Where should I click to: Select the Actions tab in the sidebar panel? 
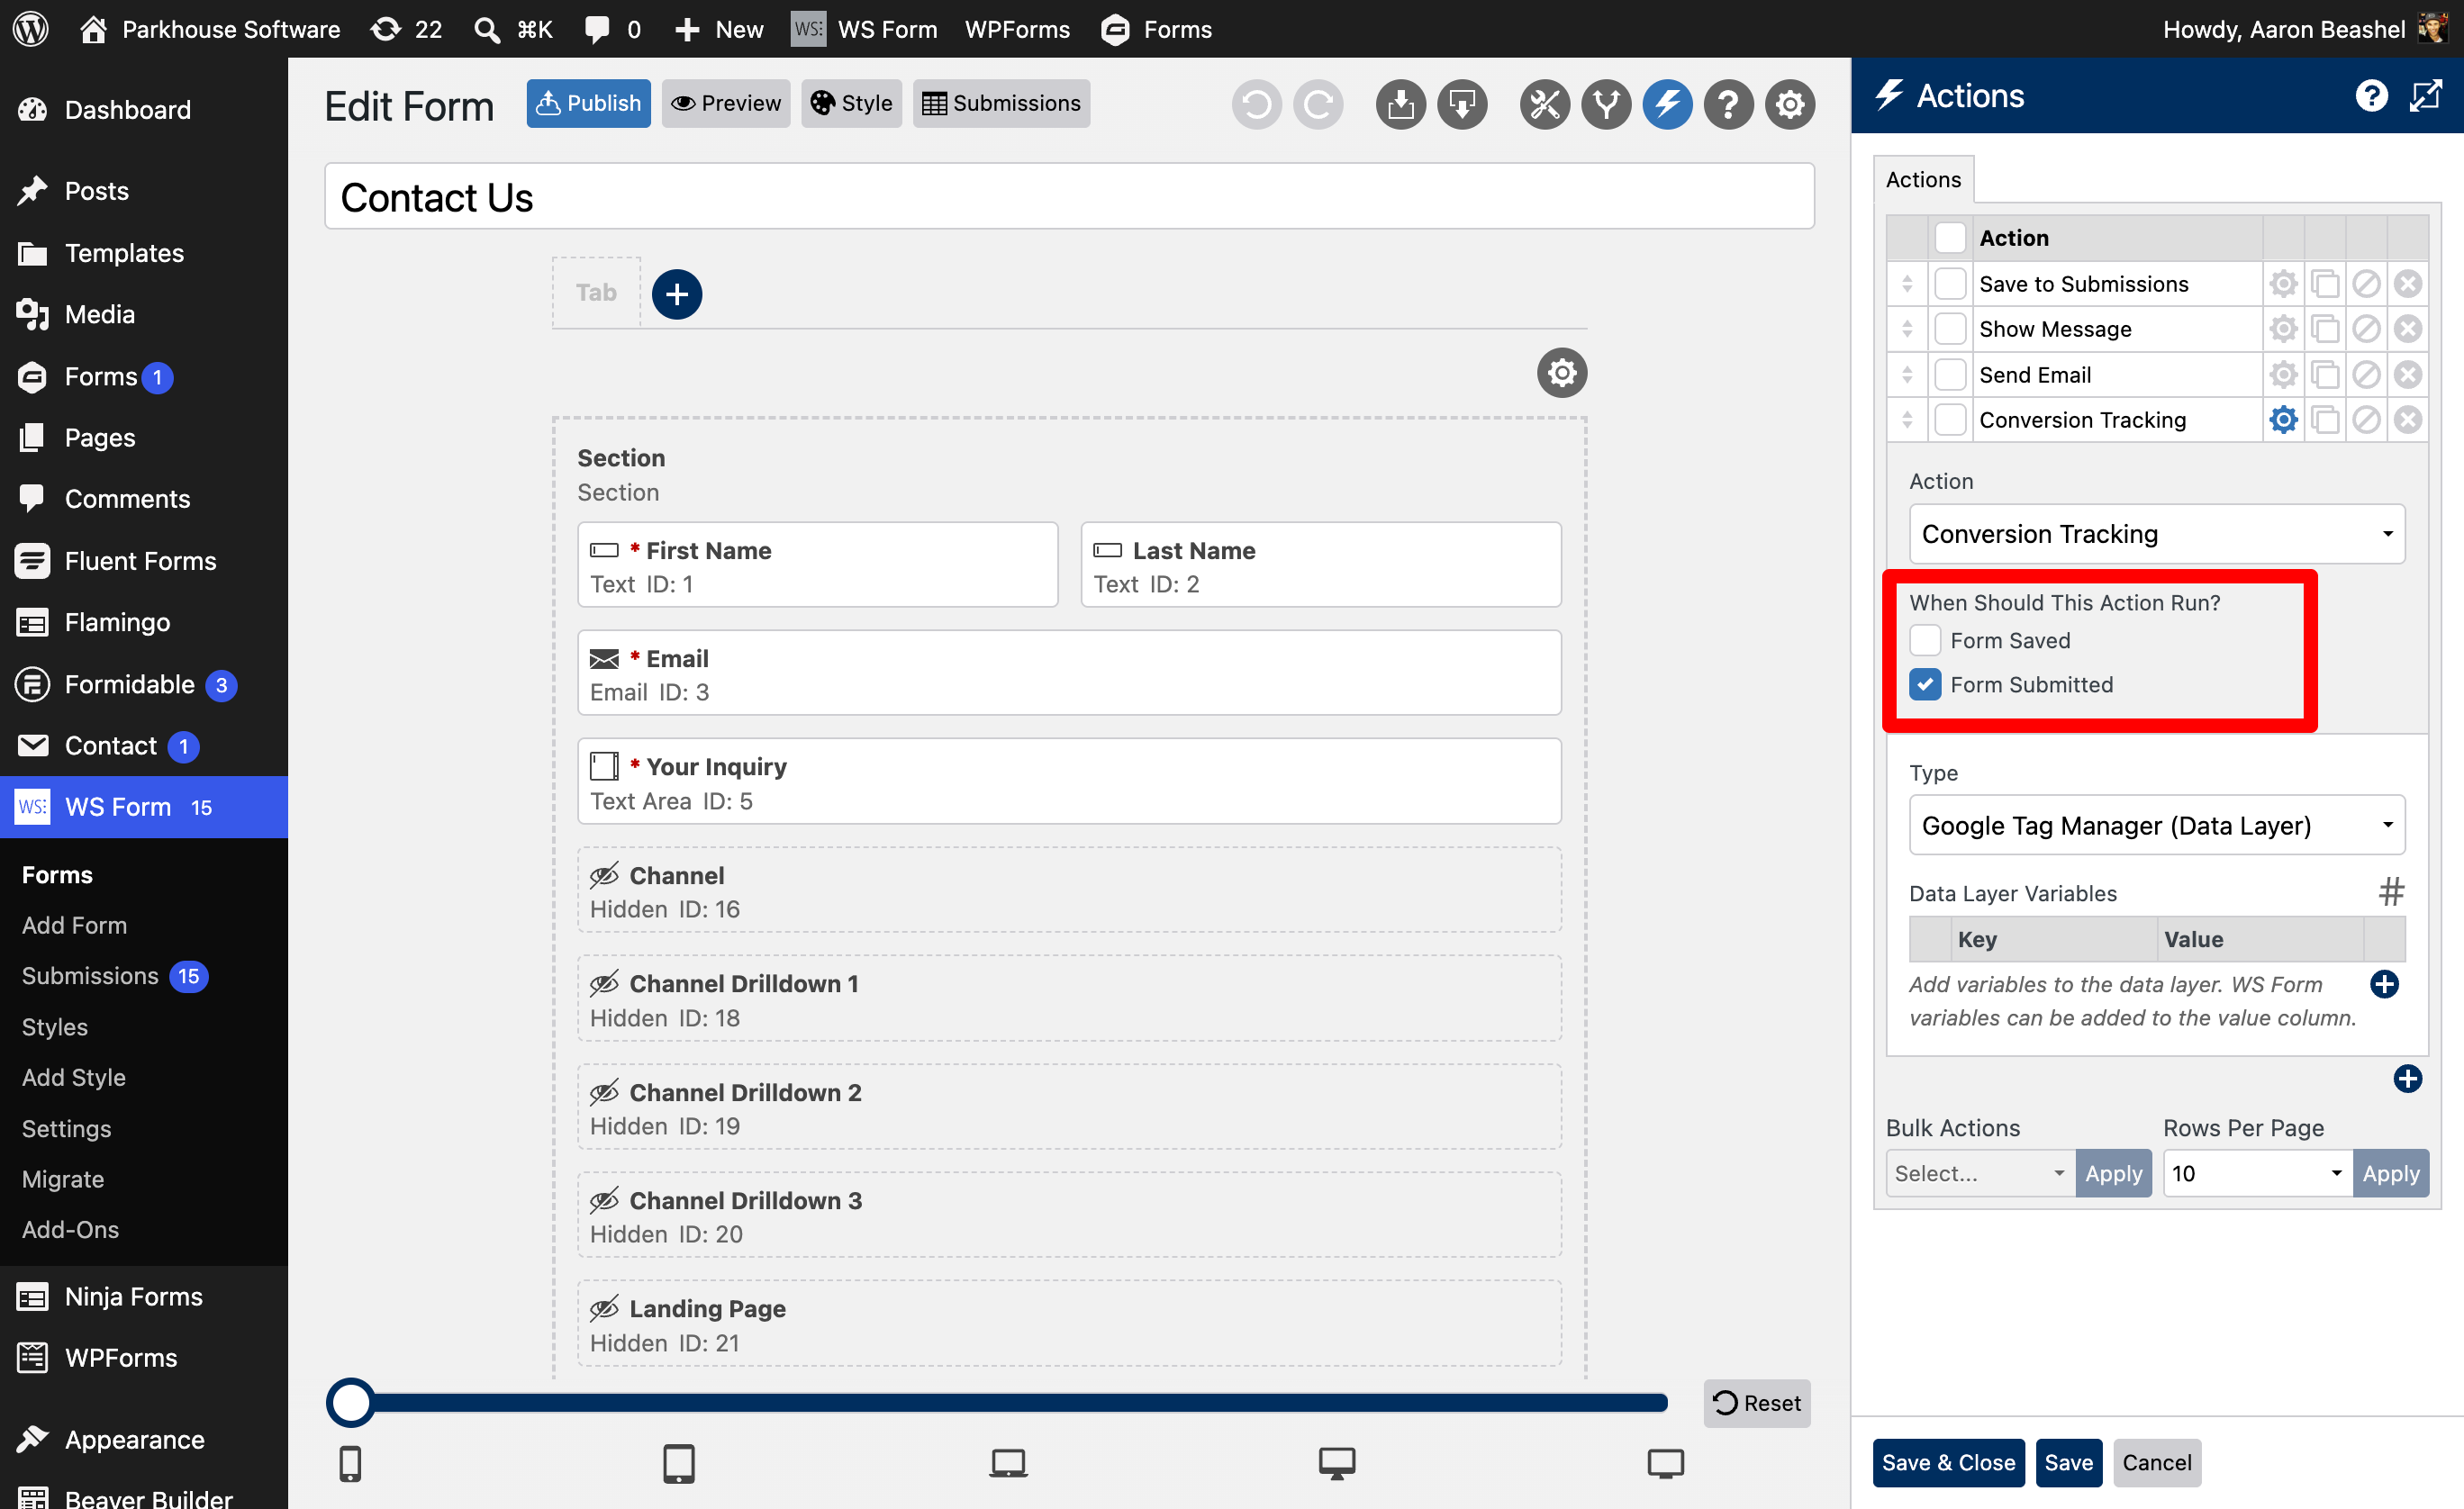[1923, 180]
